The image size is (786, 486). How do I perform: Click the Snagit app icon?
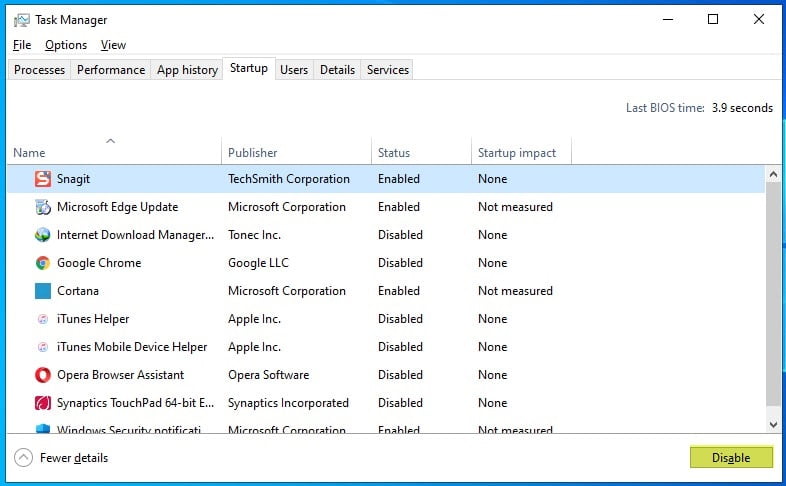click(43, 179)
